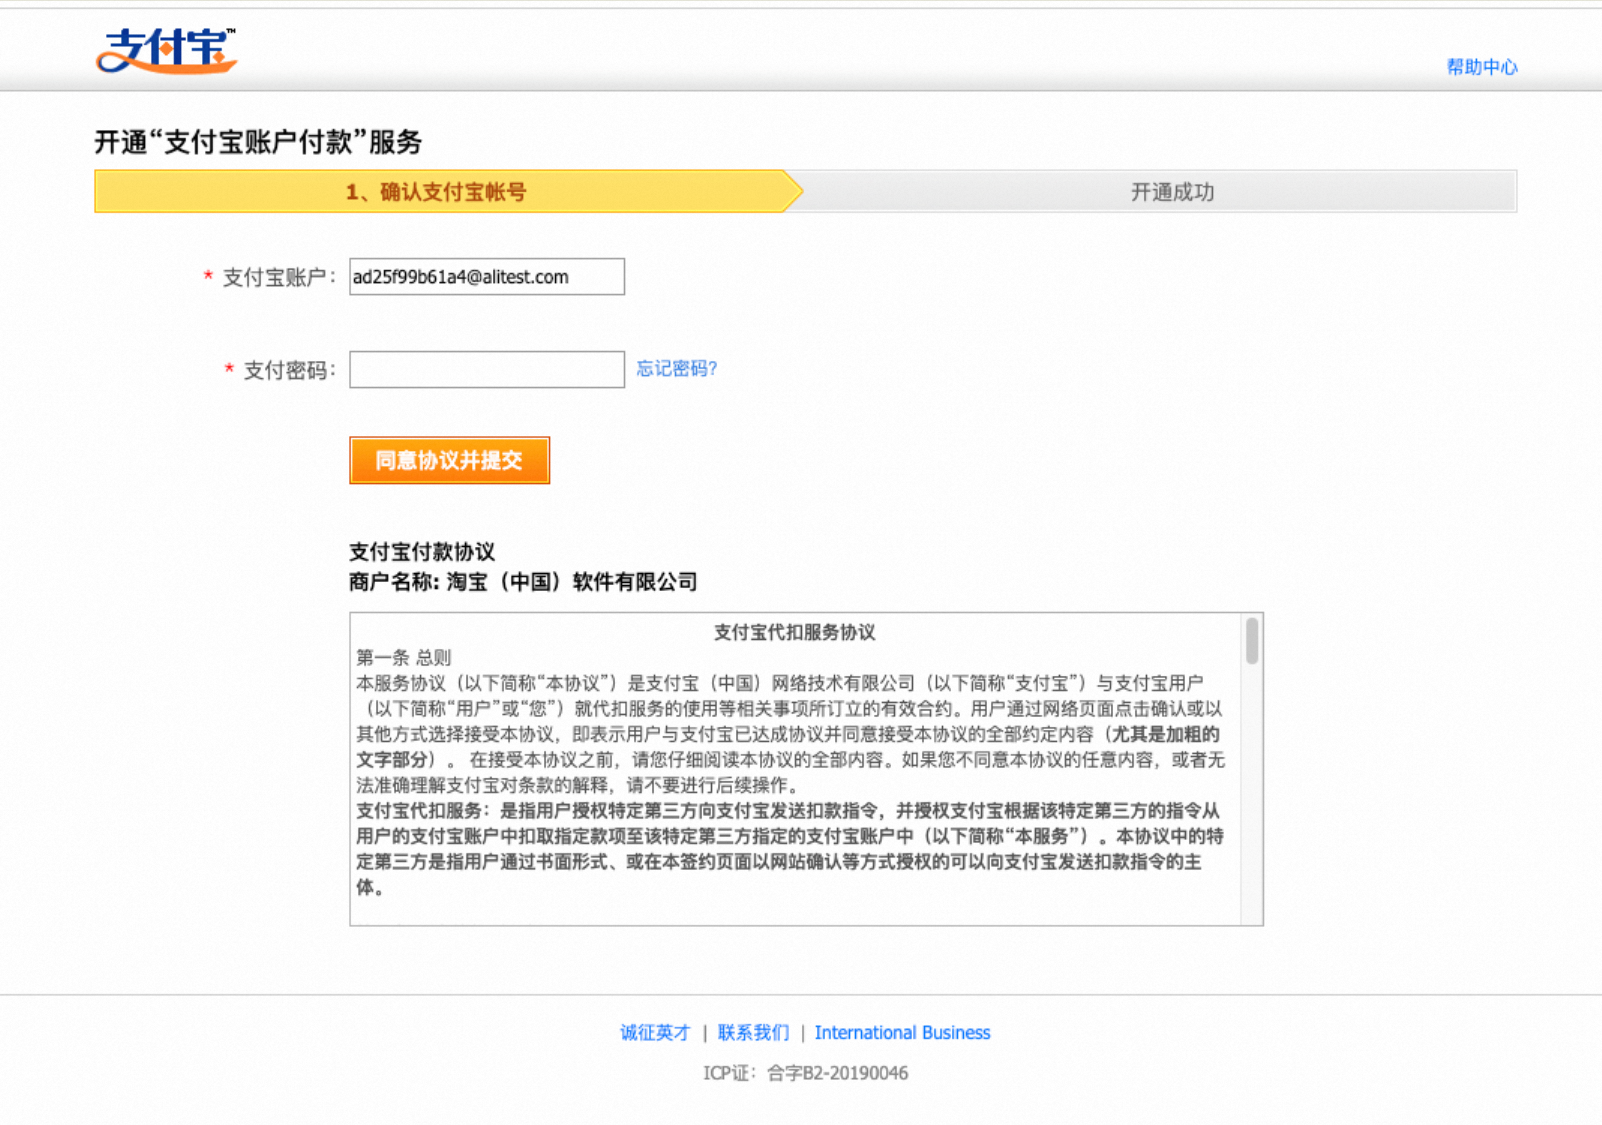1602x1125 pixels.
Task: Select the 开通成功 step tab
Action: click(x=1172, y=192)
